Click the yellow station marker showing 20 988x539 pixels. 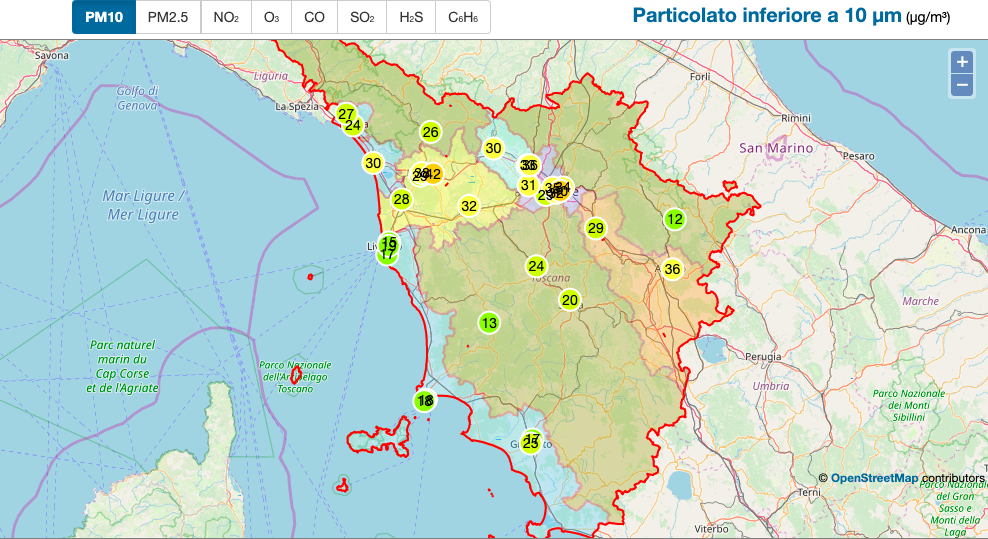[x=570, y=300]
